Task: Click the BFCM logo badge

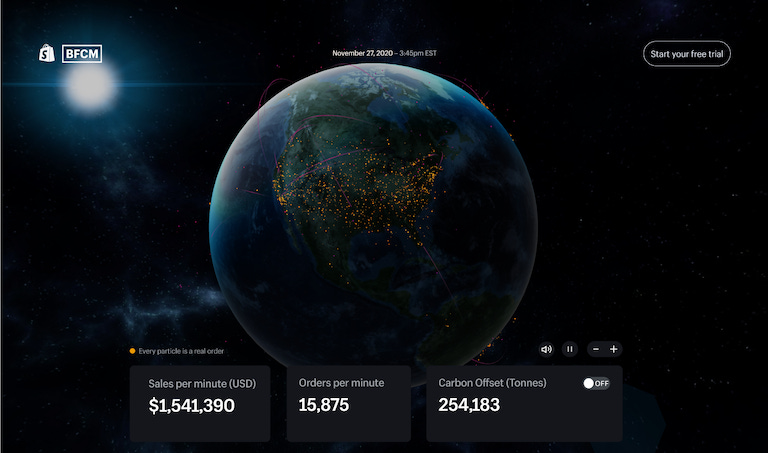Action: [82, 53]
